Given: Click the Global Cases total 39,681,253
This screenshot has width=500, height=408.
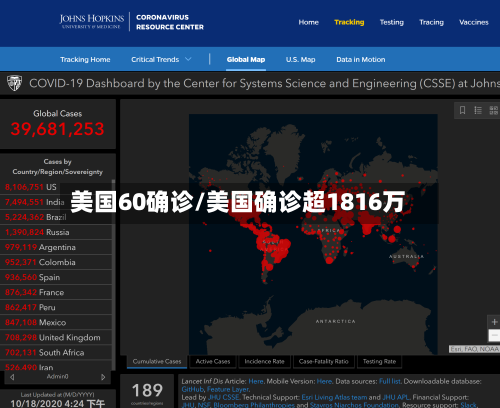Looking at the screenshot, I should coord(57,129).
